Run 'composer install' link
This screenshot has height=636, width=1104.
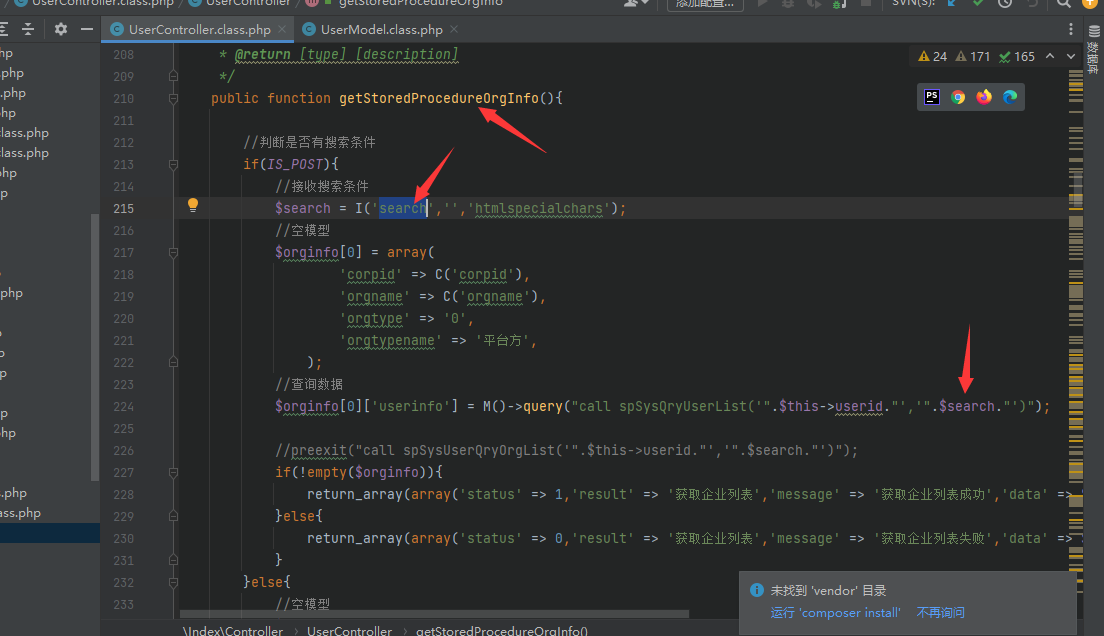(835, 613)
